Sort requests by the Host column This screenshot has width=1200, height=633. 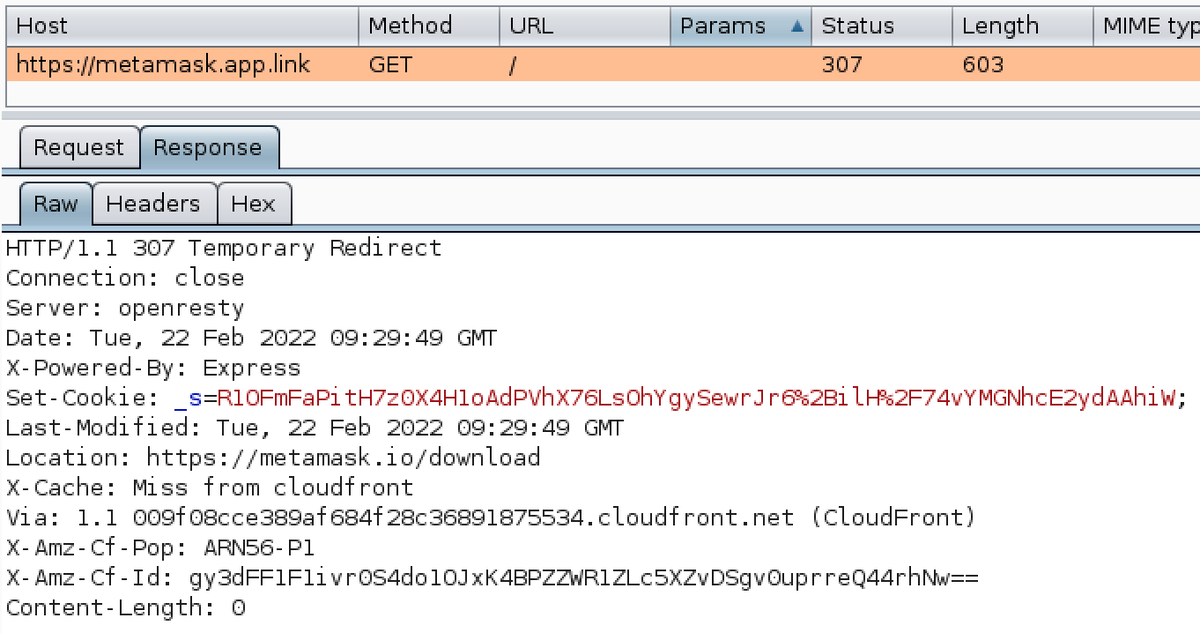[x=180, y=26]
